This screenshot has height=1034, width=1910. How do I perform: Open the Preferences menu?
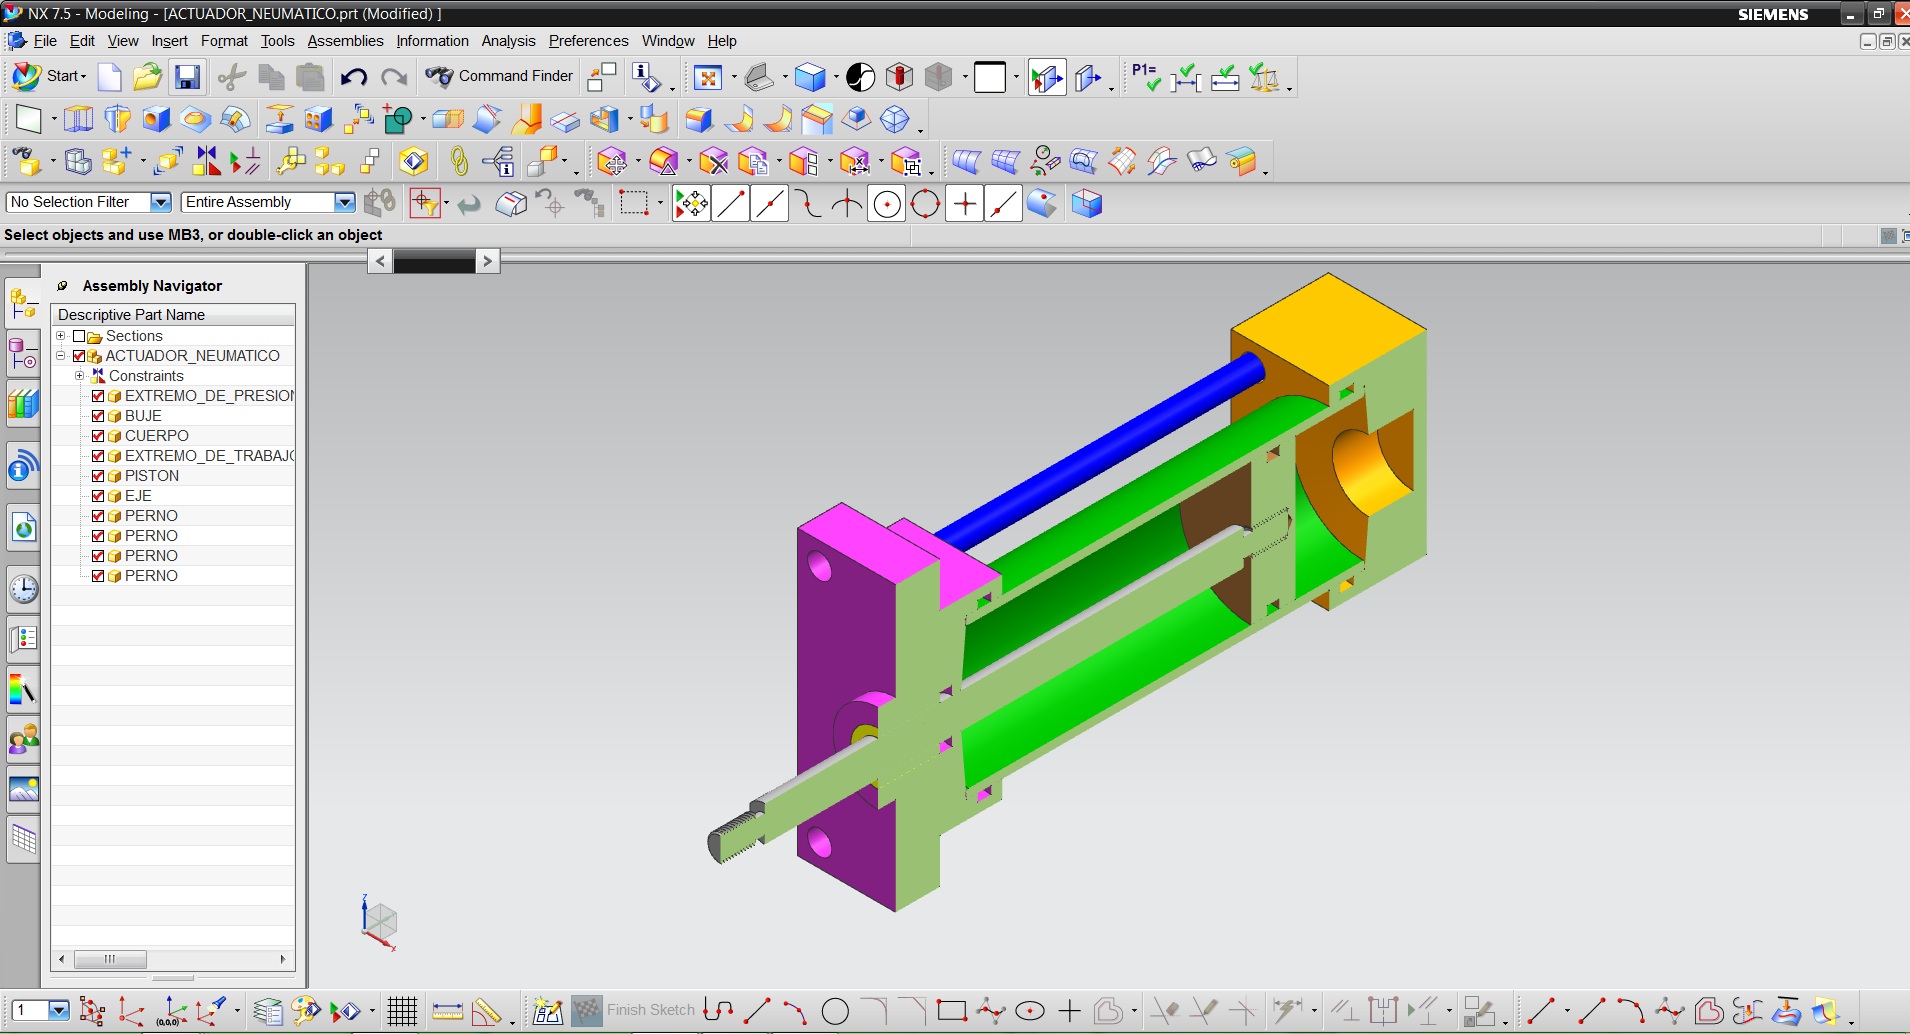(588, 41)
